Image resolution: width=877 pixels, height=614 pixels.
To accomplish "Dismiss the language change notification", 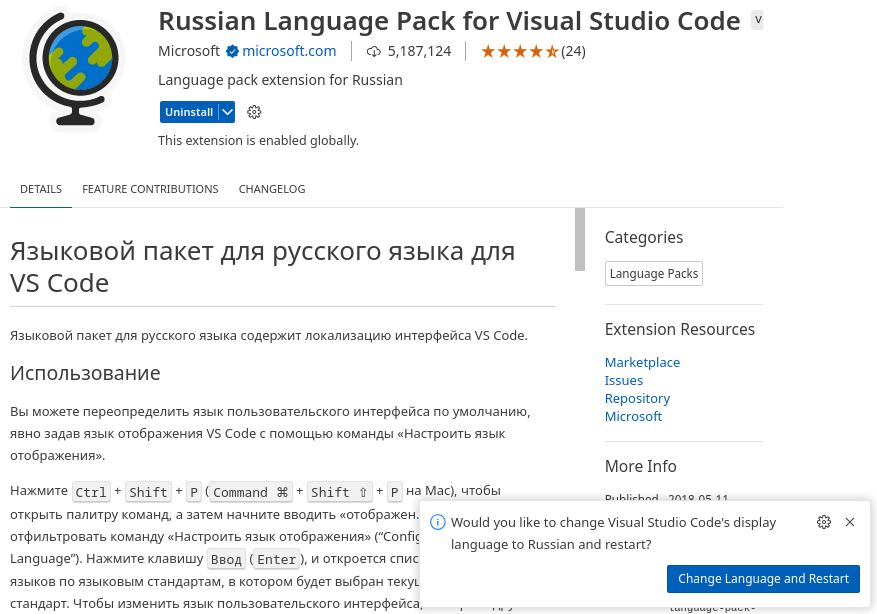I will (x=850, y=522).
